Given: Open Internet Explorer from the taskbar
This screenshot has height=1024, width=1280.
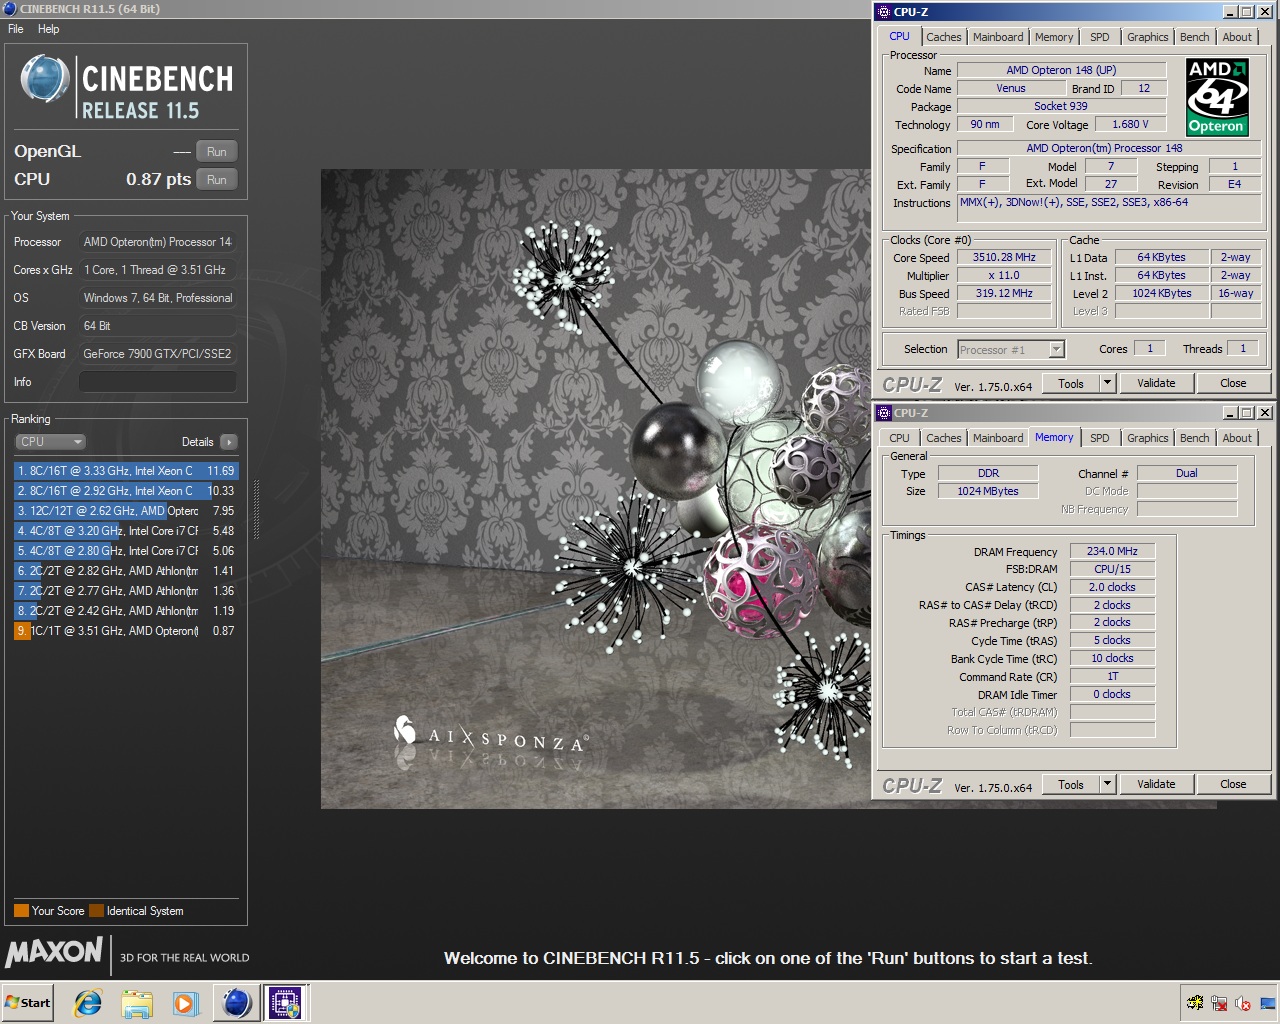Looking at the screenshot, I should [x=88, y=1003].
